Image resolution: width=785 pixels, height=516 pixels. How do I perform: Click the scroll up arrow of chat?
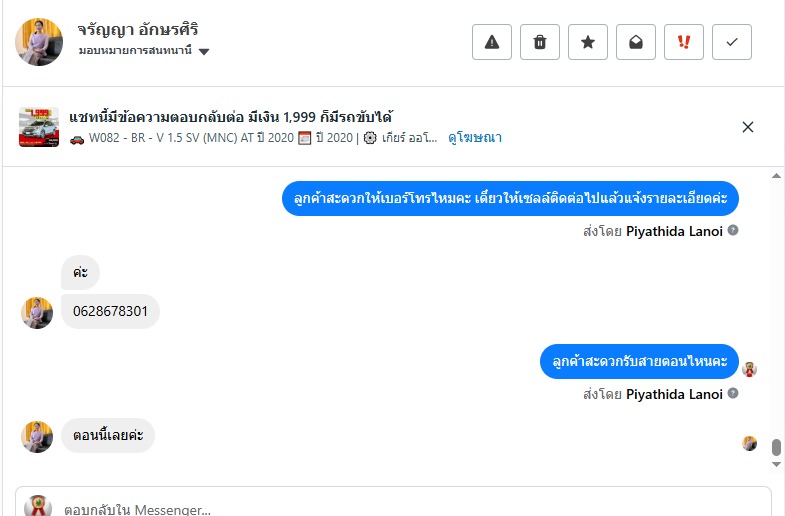click(x=776, y=176)
